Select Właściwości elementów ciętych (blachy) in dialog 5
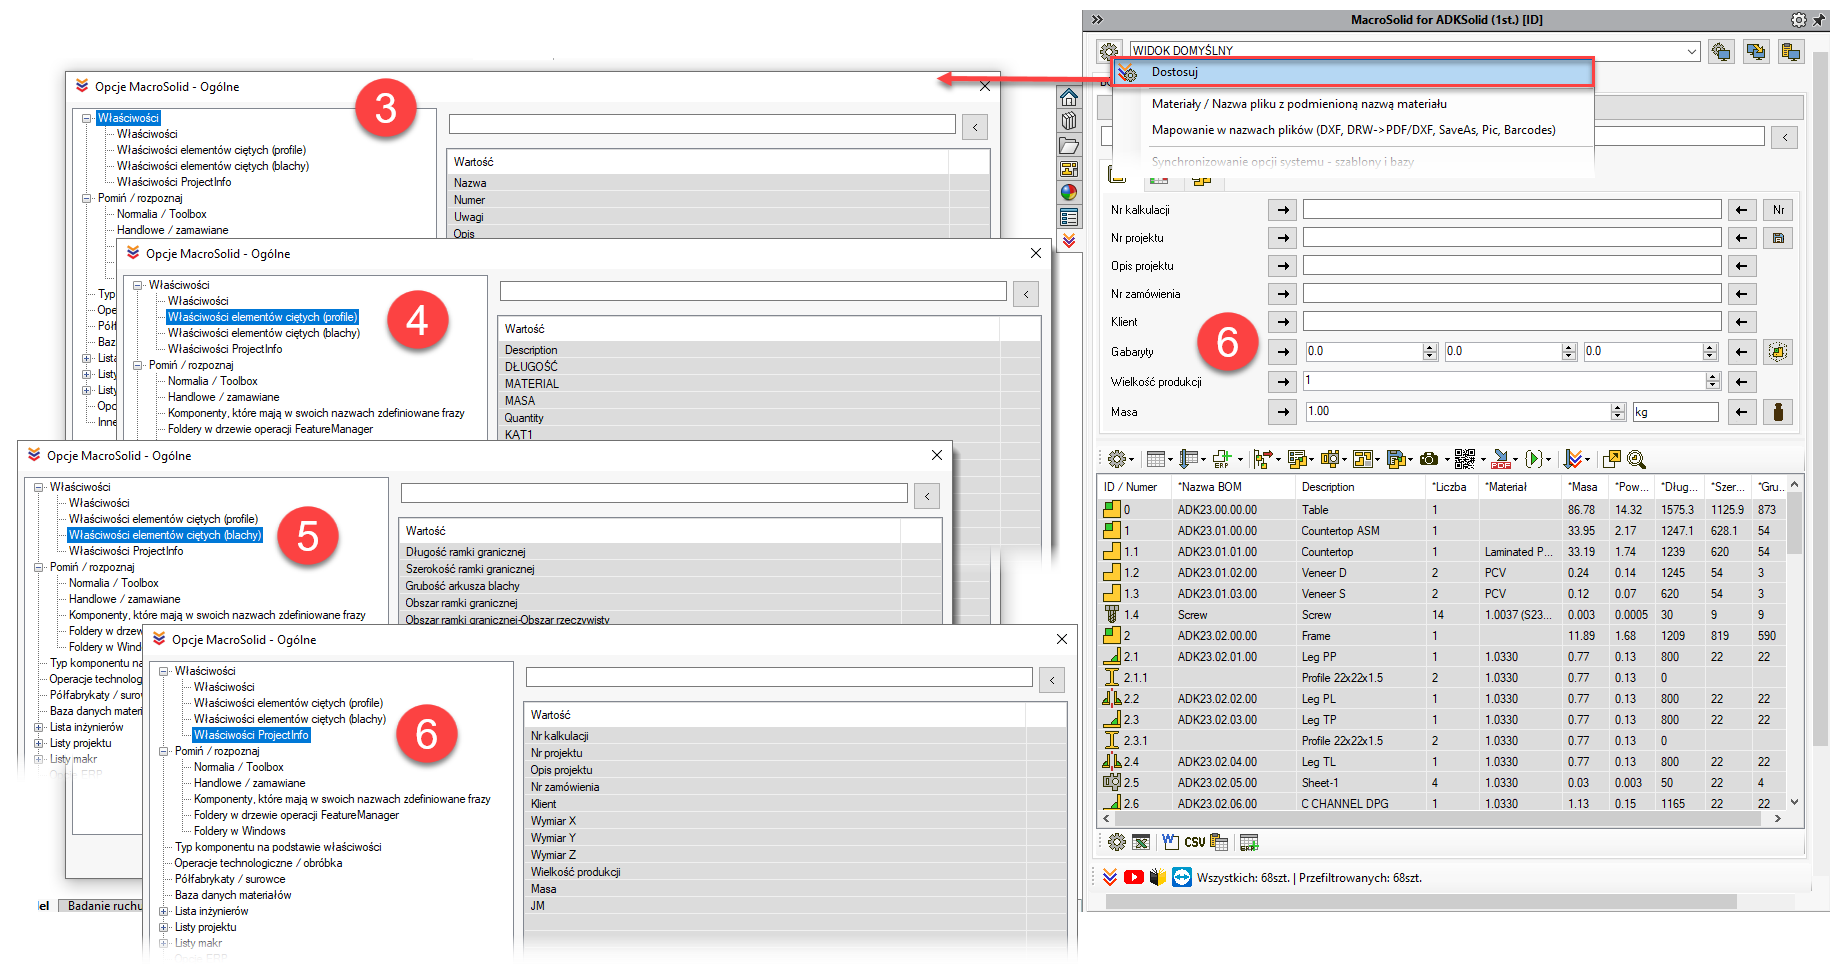The image size is (1844, 970). (x=165, y=535)
